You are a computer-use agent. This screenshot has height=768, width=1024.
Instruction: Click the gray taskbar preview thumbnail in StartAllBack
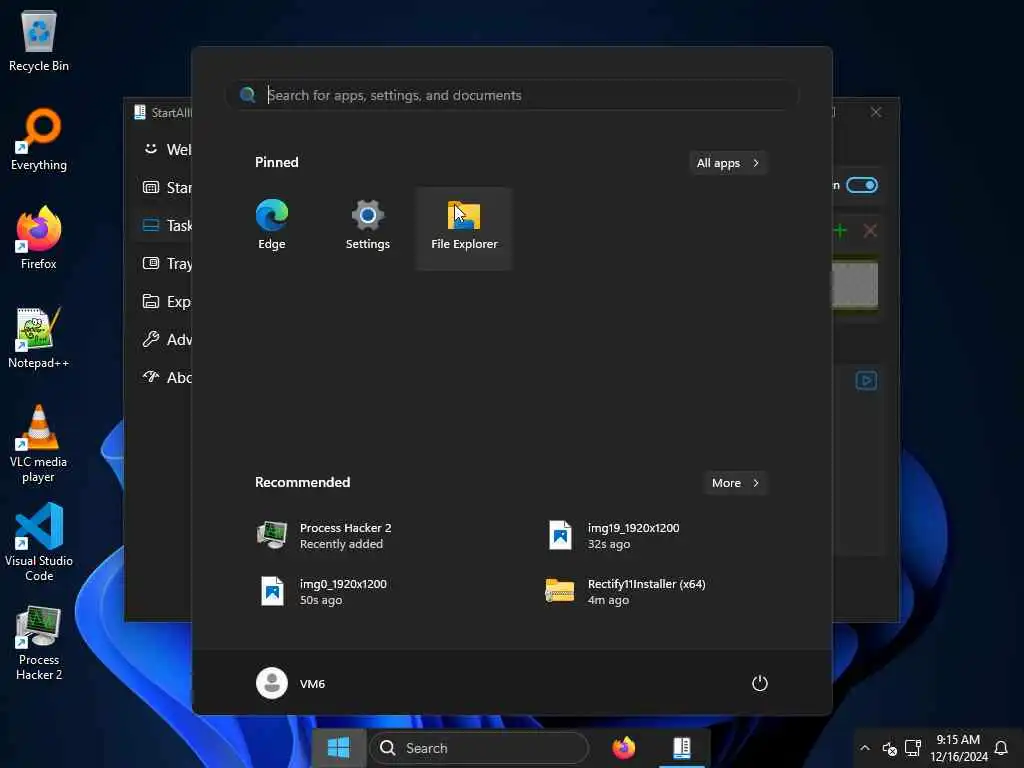pyautogui.click(x=855, y=285)
